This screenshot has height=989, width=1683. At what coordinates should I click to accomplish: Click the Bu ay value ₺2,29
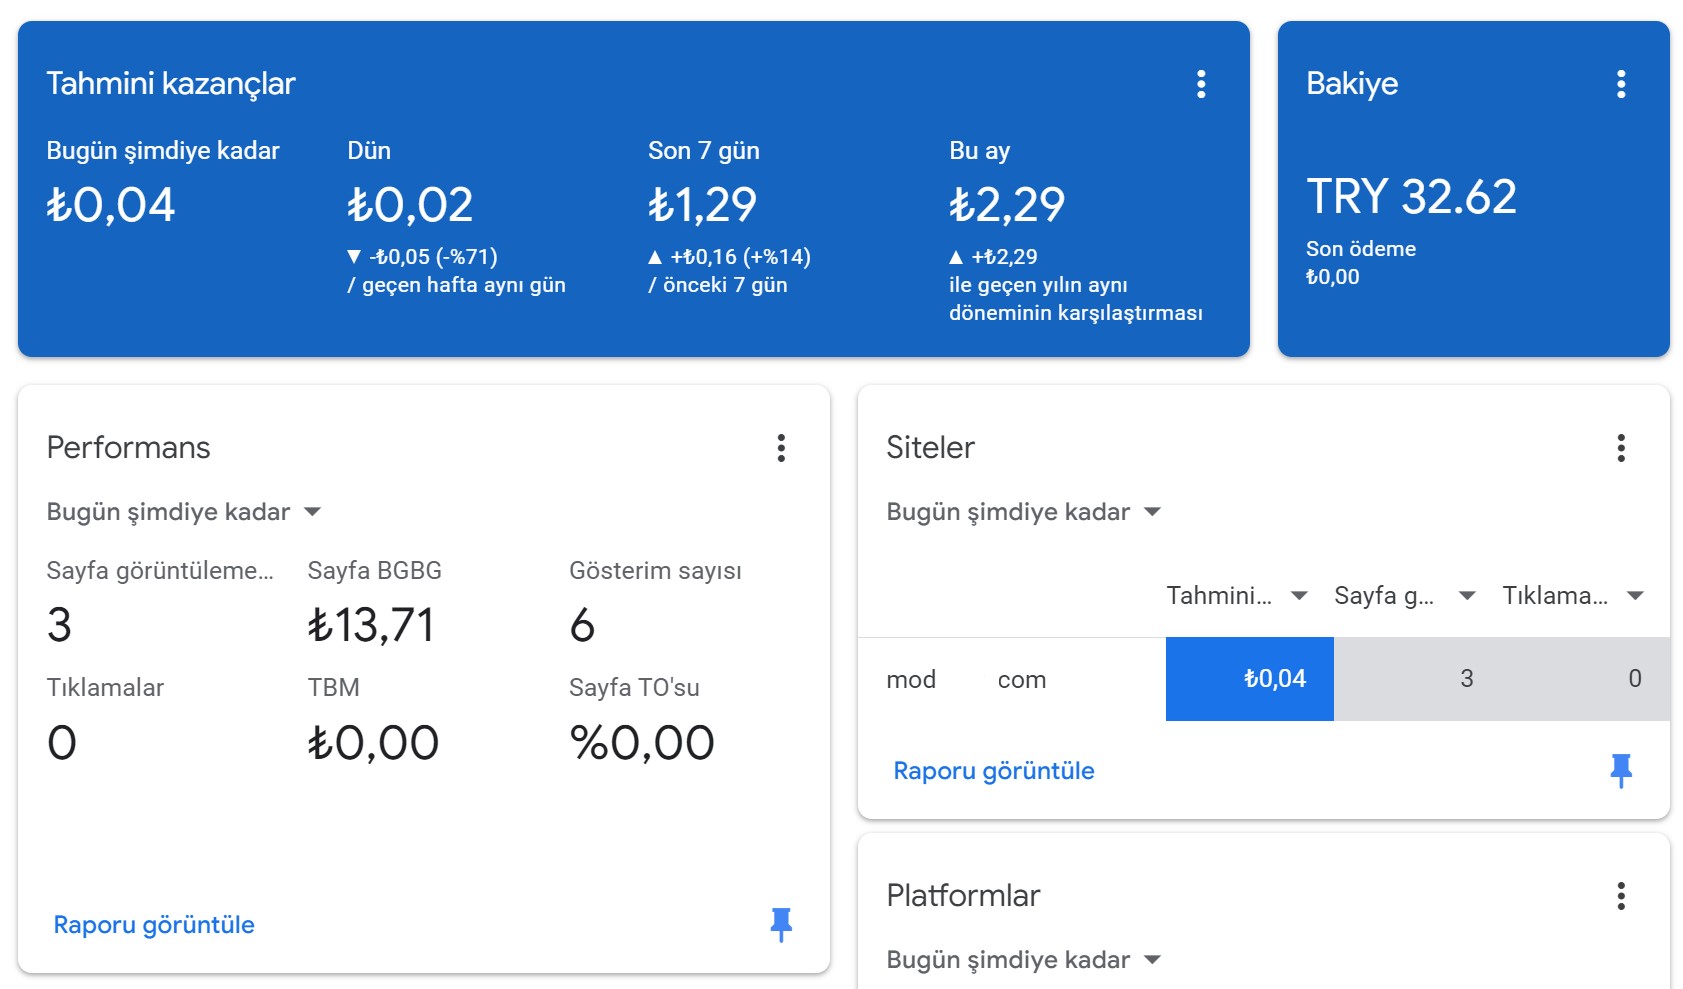[x=1007, y=205]
